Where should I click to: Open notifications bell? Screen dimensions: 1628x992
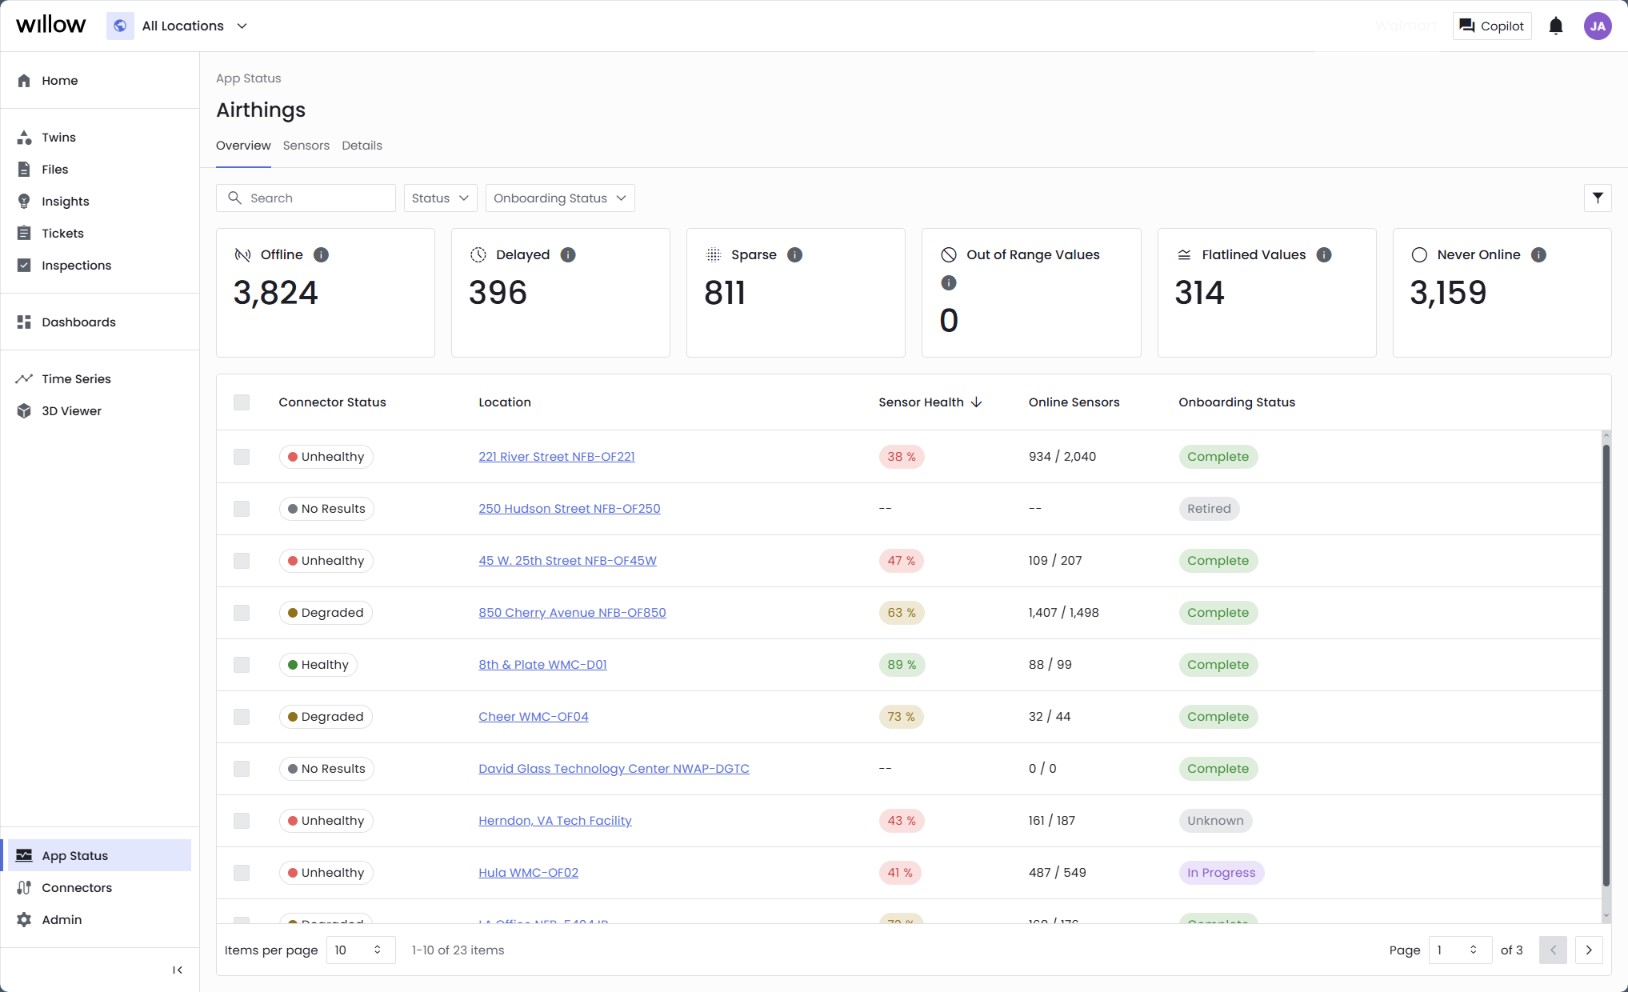point(1554,25)
